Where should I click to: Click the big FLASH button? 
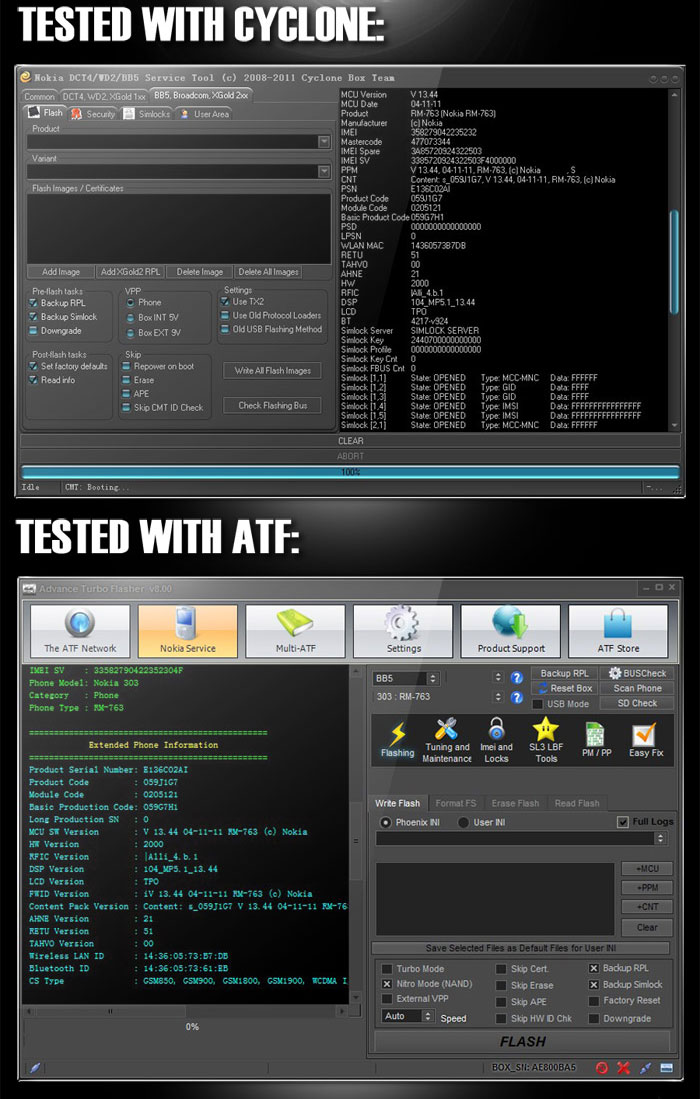pyautogui.click(x=523, y=1042)
